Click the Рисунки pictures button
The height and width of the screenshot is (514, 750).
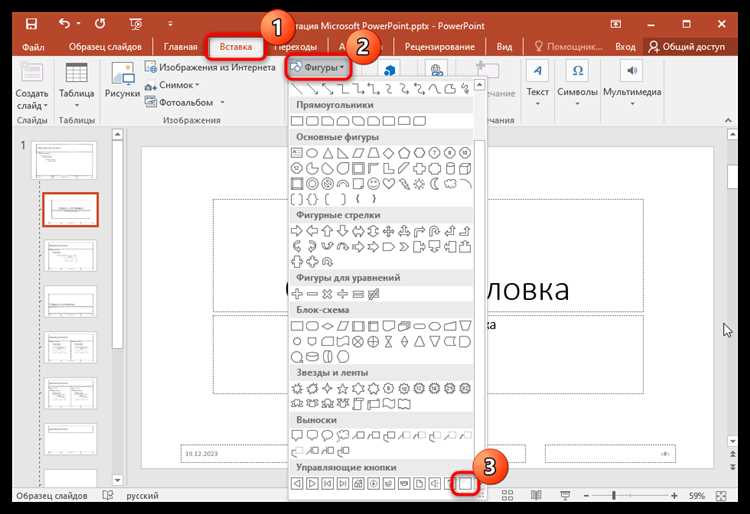pyautogui.click(x=122, y=80)
